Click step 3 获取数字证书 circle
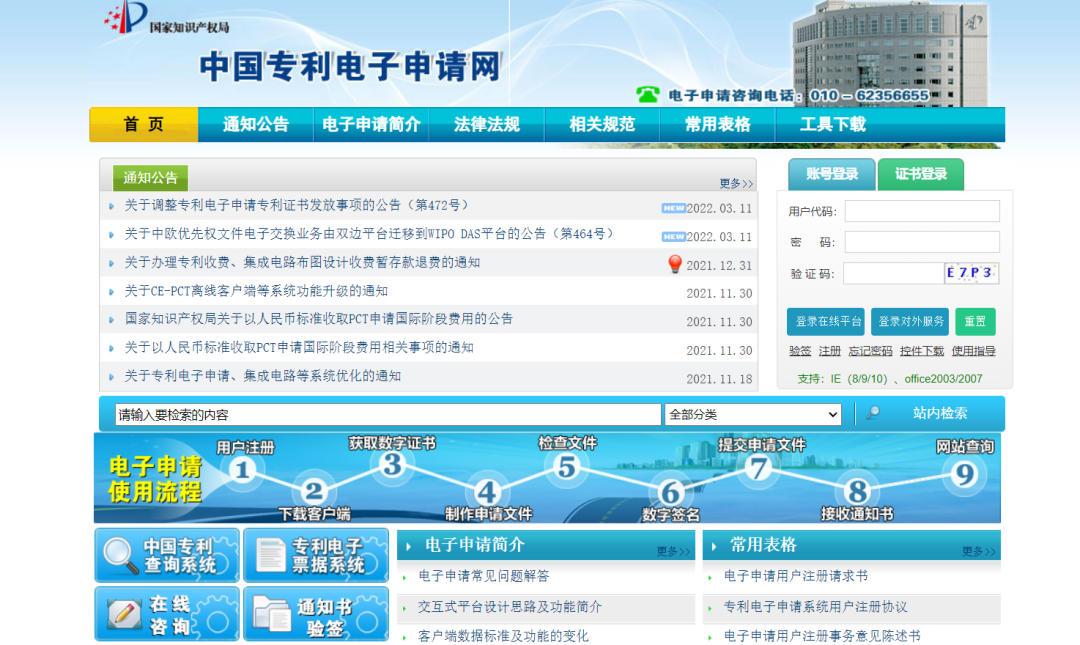1080x645 pixels. (392, 465)
